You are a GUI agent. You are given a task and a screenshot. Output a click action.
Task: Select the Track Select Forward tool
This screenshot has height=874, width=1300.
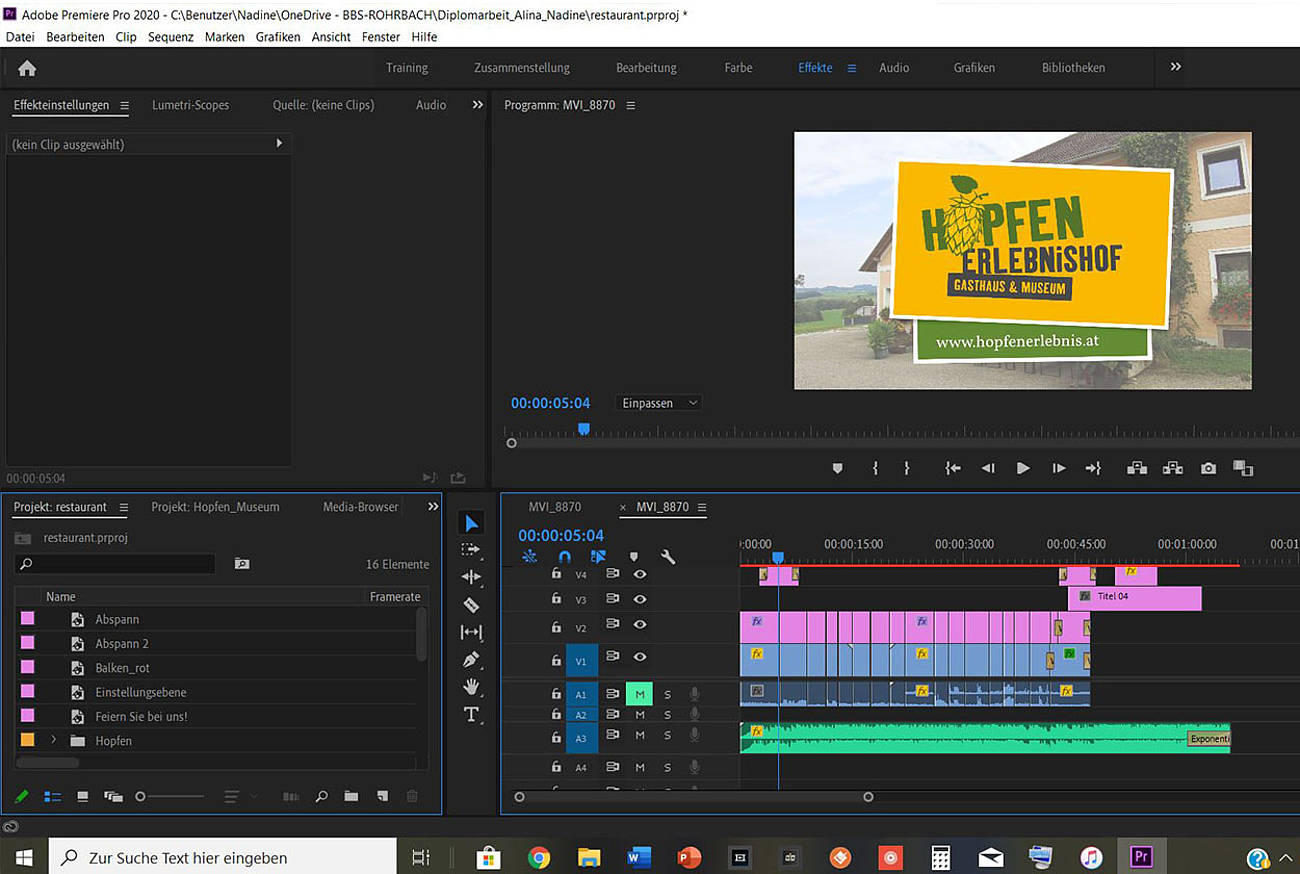click(471, 550)
